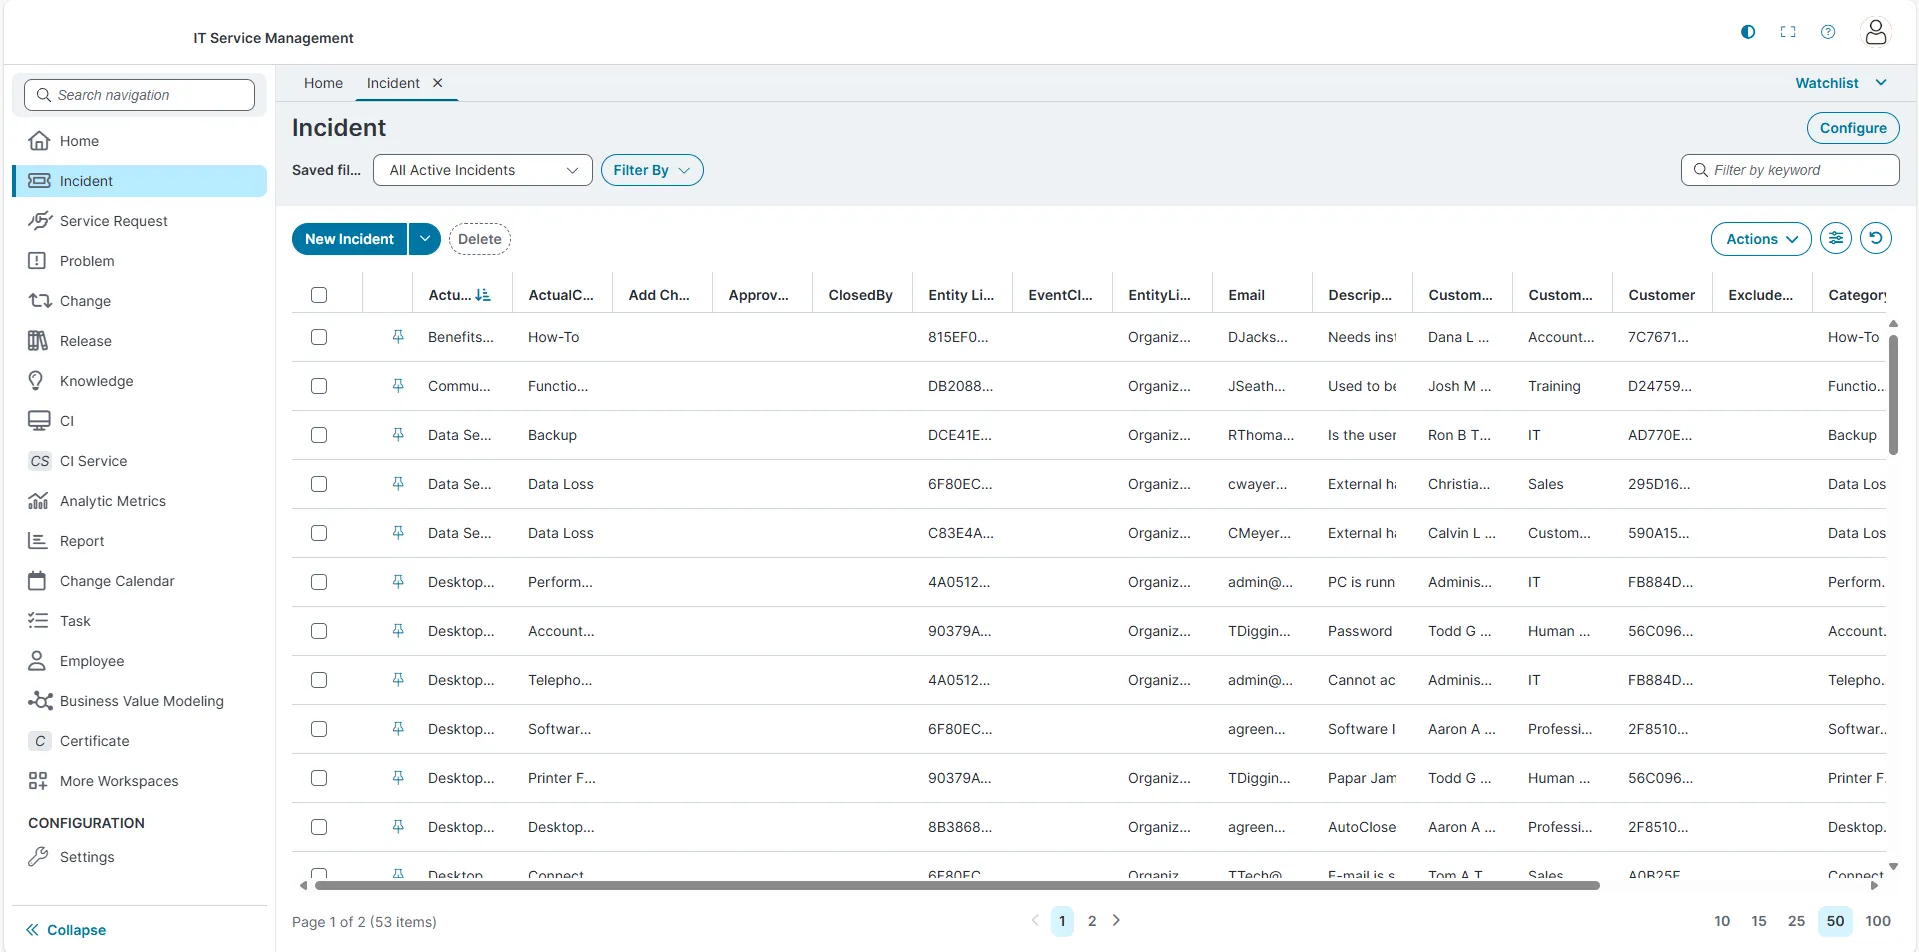Screen dimensions: 1919x952
Task: Check the Desktop Printer F... row checkbox
Action: 319,778
